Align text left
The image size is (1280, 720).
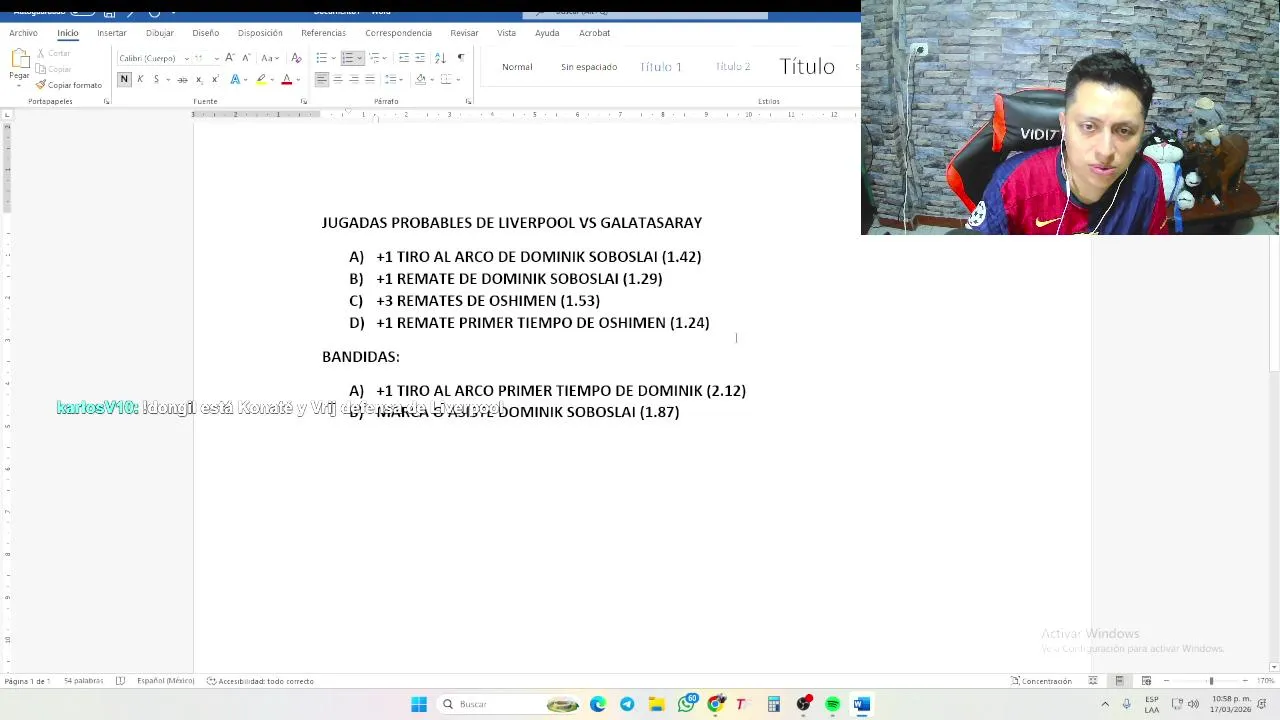(322, 79)
